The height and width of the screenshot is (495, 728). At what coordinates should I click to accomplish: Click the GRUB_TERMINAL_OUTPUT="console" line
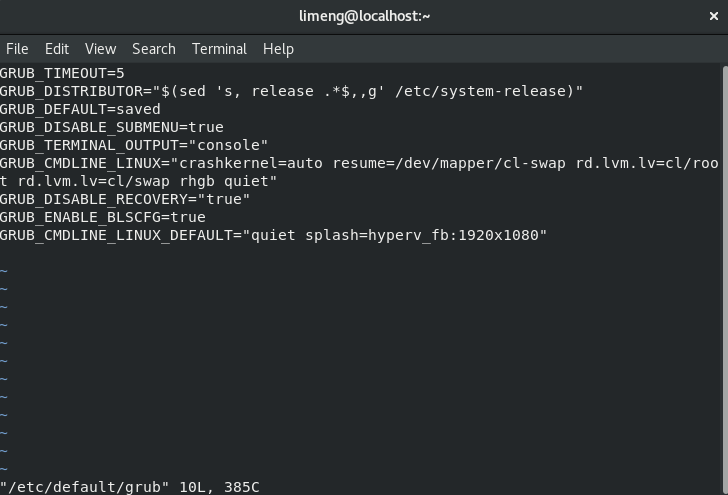coord(134,145)
